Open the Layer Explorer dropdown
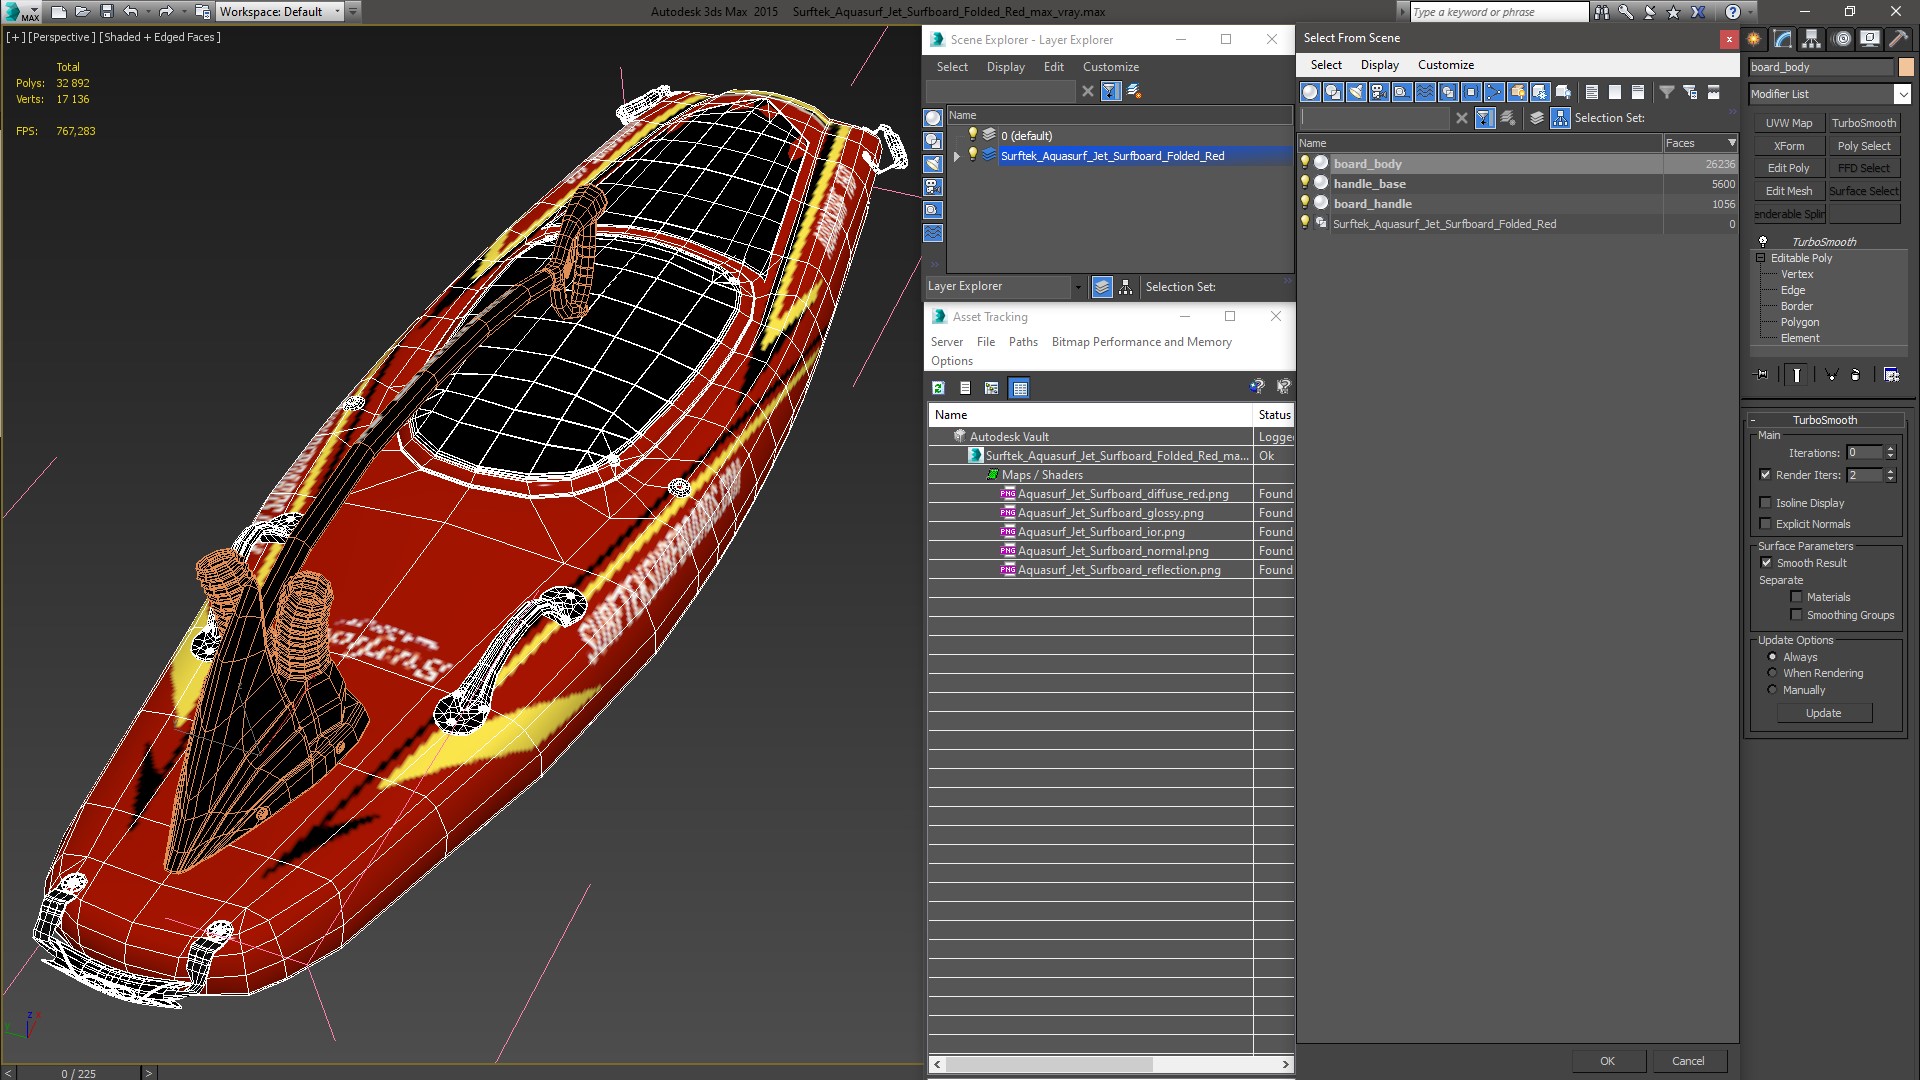 click(1078, 287)
